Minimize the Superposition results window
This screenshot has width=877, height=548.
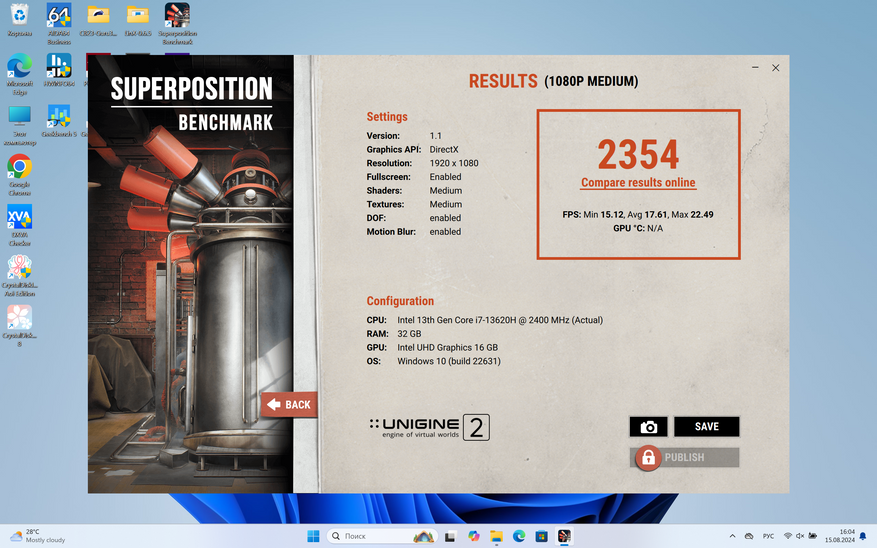click(755, 68)
